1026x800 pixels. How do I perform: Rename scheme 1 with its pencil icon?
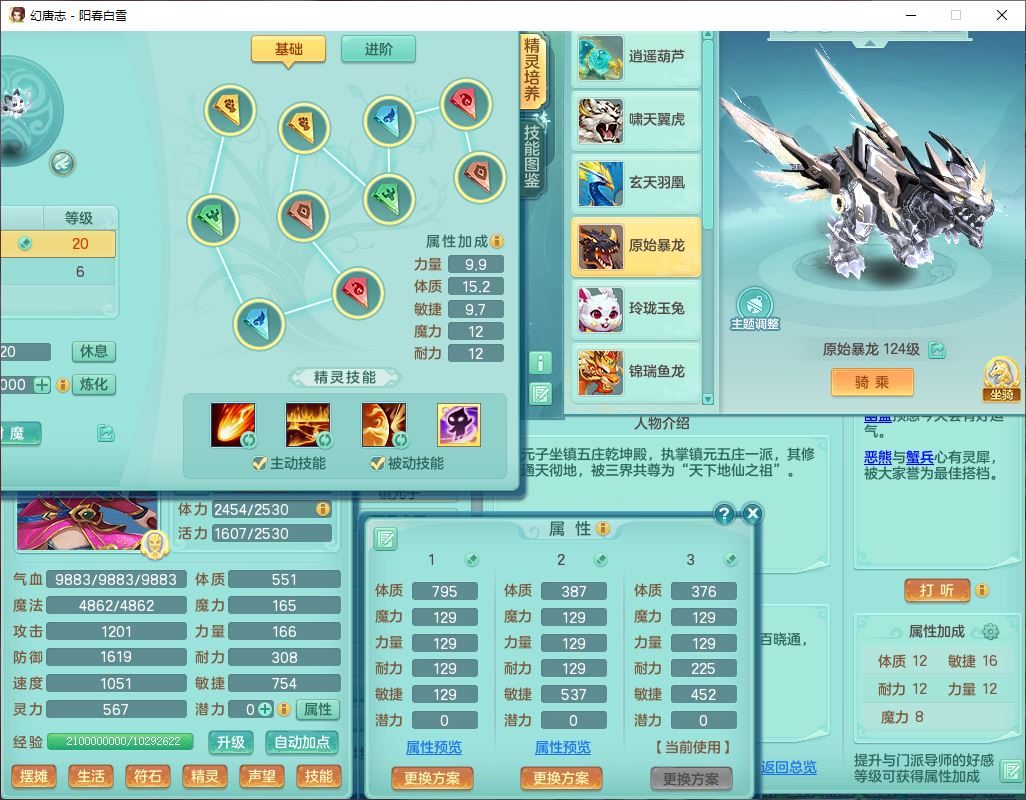coord(471,560)
